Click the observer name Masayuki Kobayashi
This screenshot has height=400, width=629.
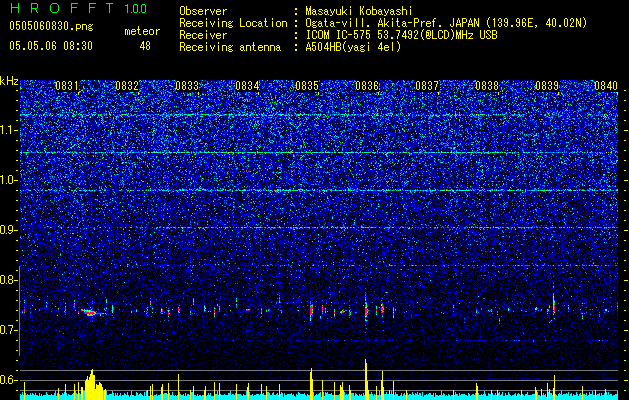359,11
